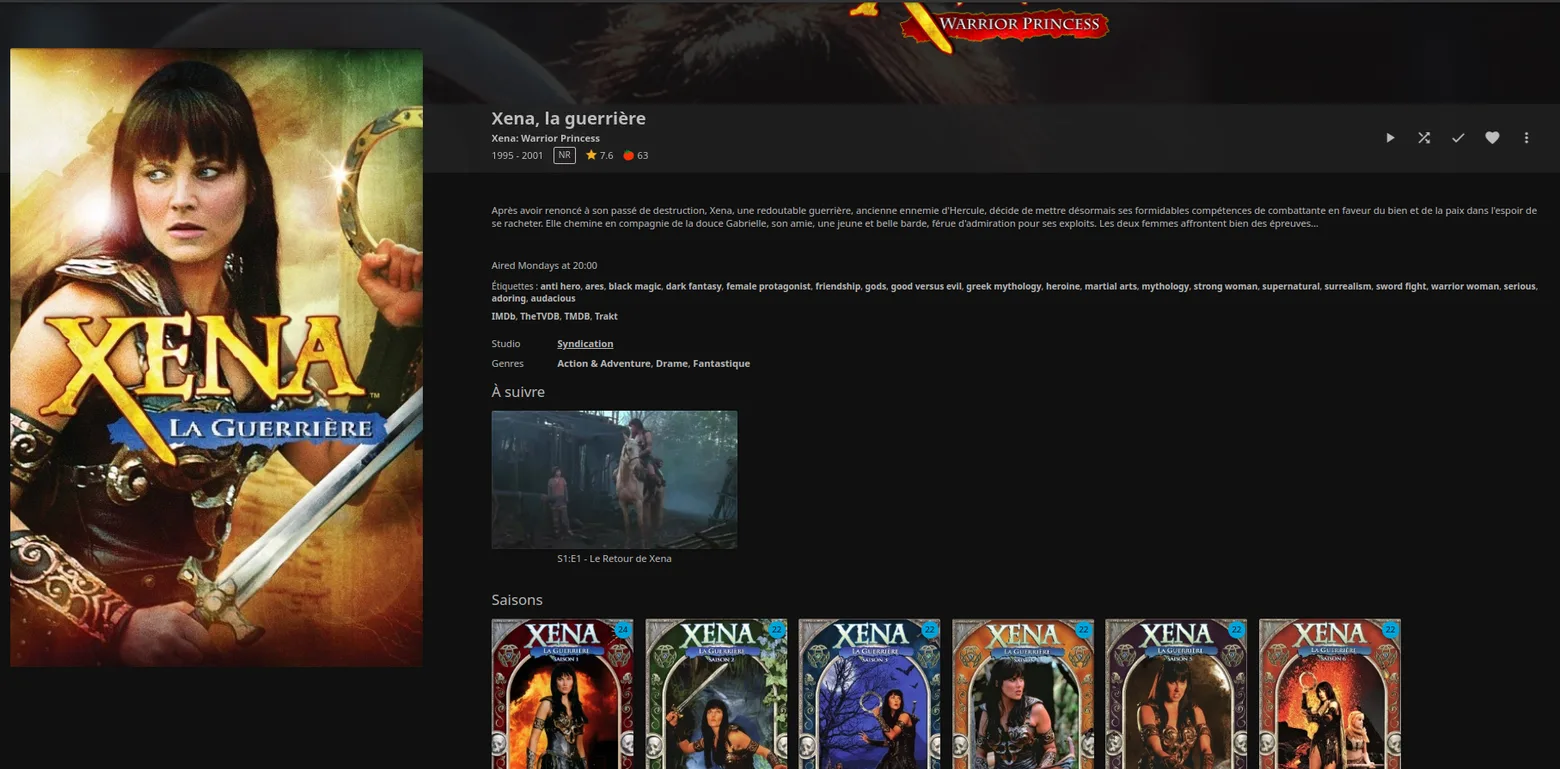The image size is (1560, 769).
Task: Click the '1995 - 2001' years text
Action: coord(517,156)
